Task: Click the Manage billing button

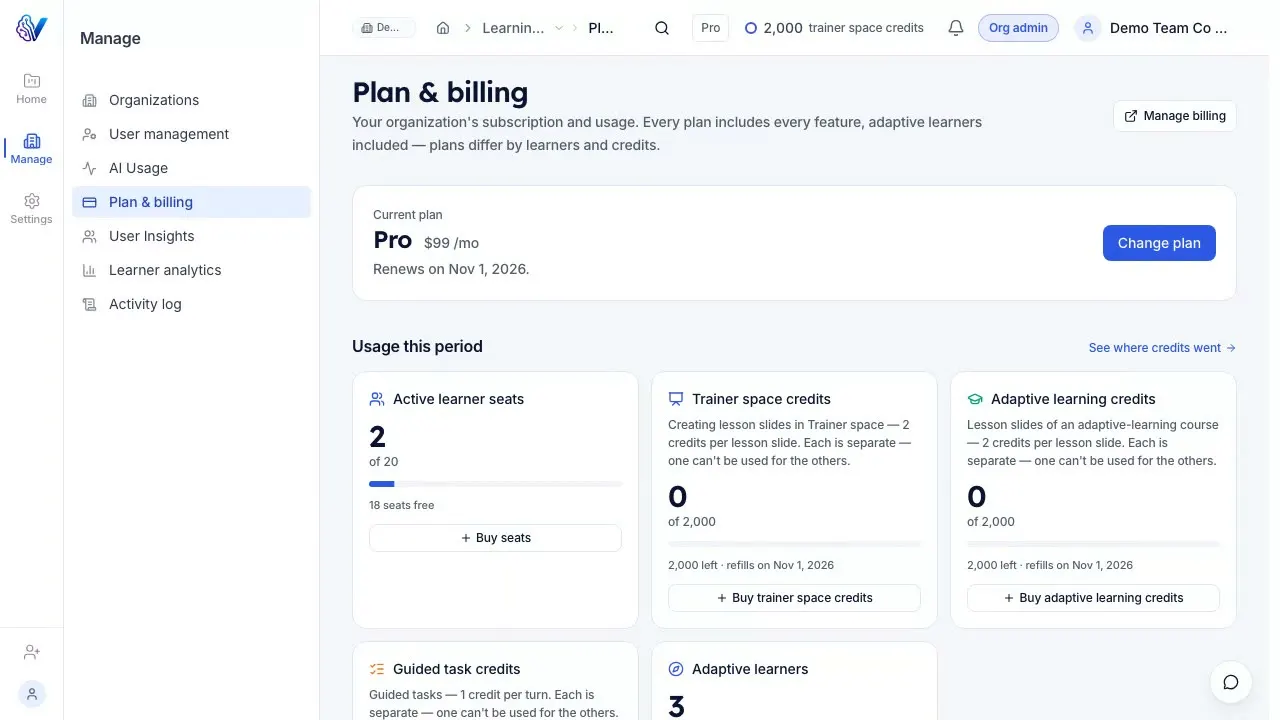Action: (x=1175, y=116)
